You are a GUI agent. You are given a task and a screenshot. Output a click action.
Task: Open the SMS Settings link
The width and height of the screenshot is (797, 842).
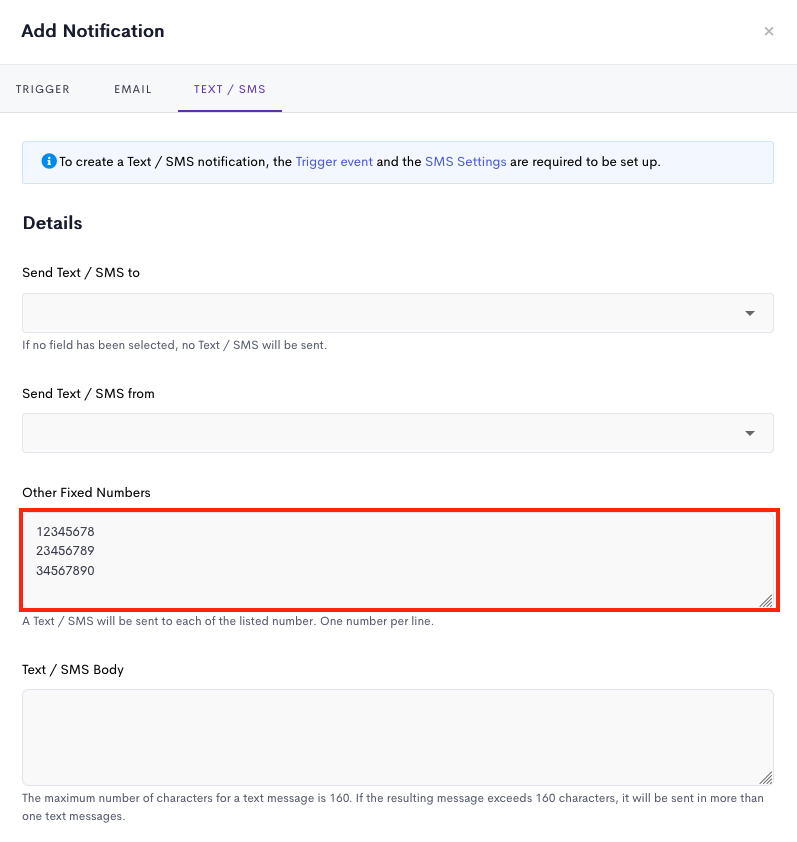pos(466,162)
